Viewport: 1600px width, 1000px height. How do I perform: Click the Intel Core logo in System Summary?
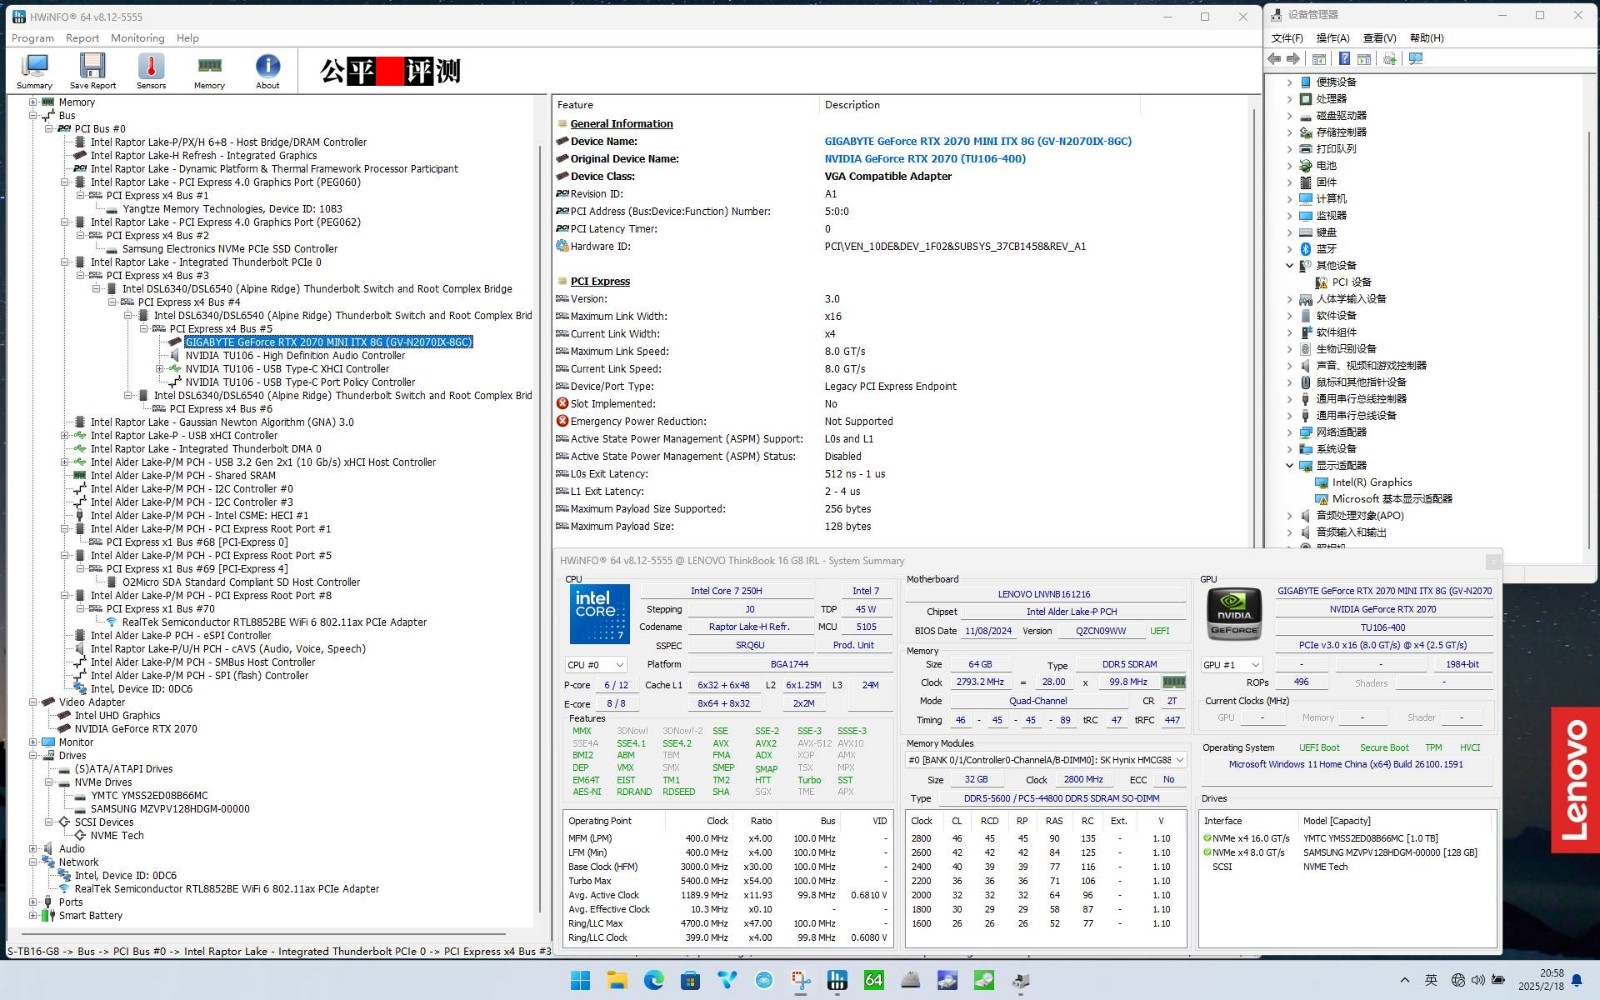pyautogui.click(x=599, y=614)
